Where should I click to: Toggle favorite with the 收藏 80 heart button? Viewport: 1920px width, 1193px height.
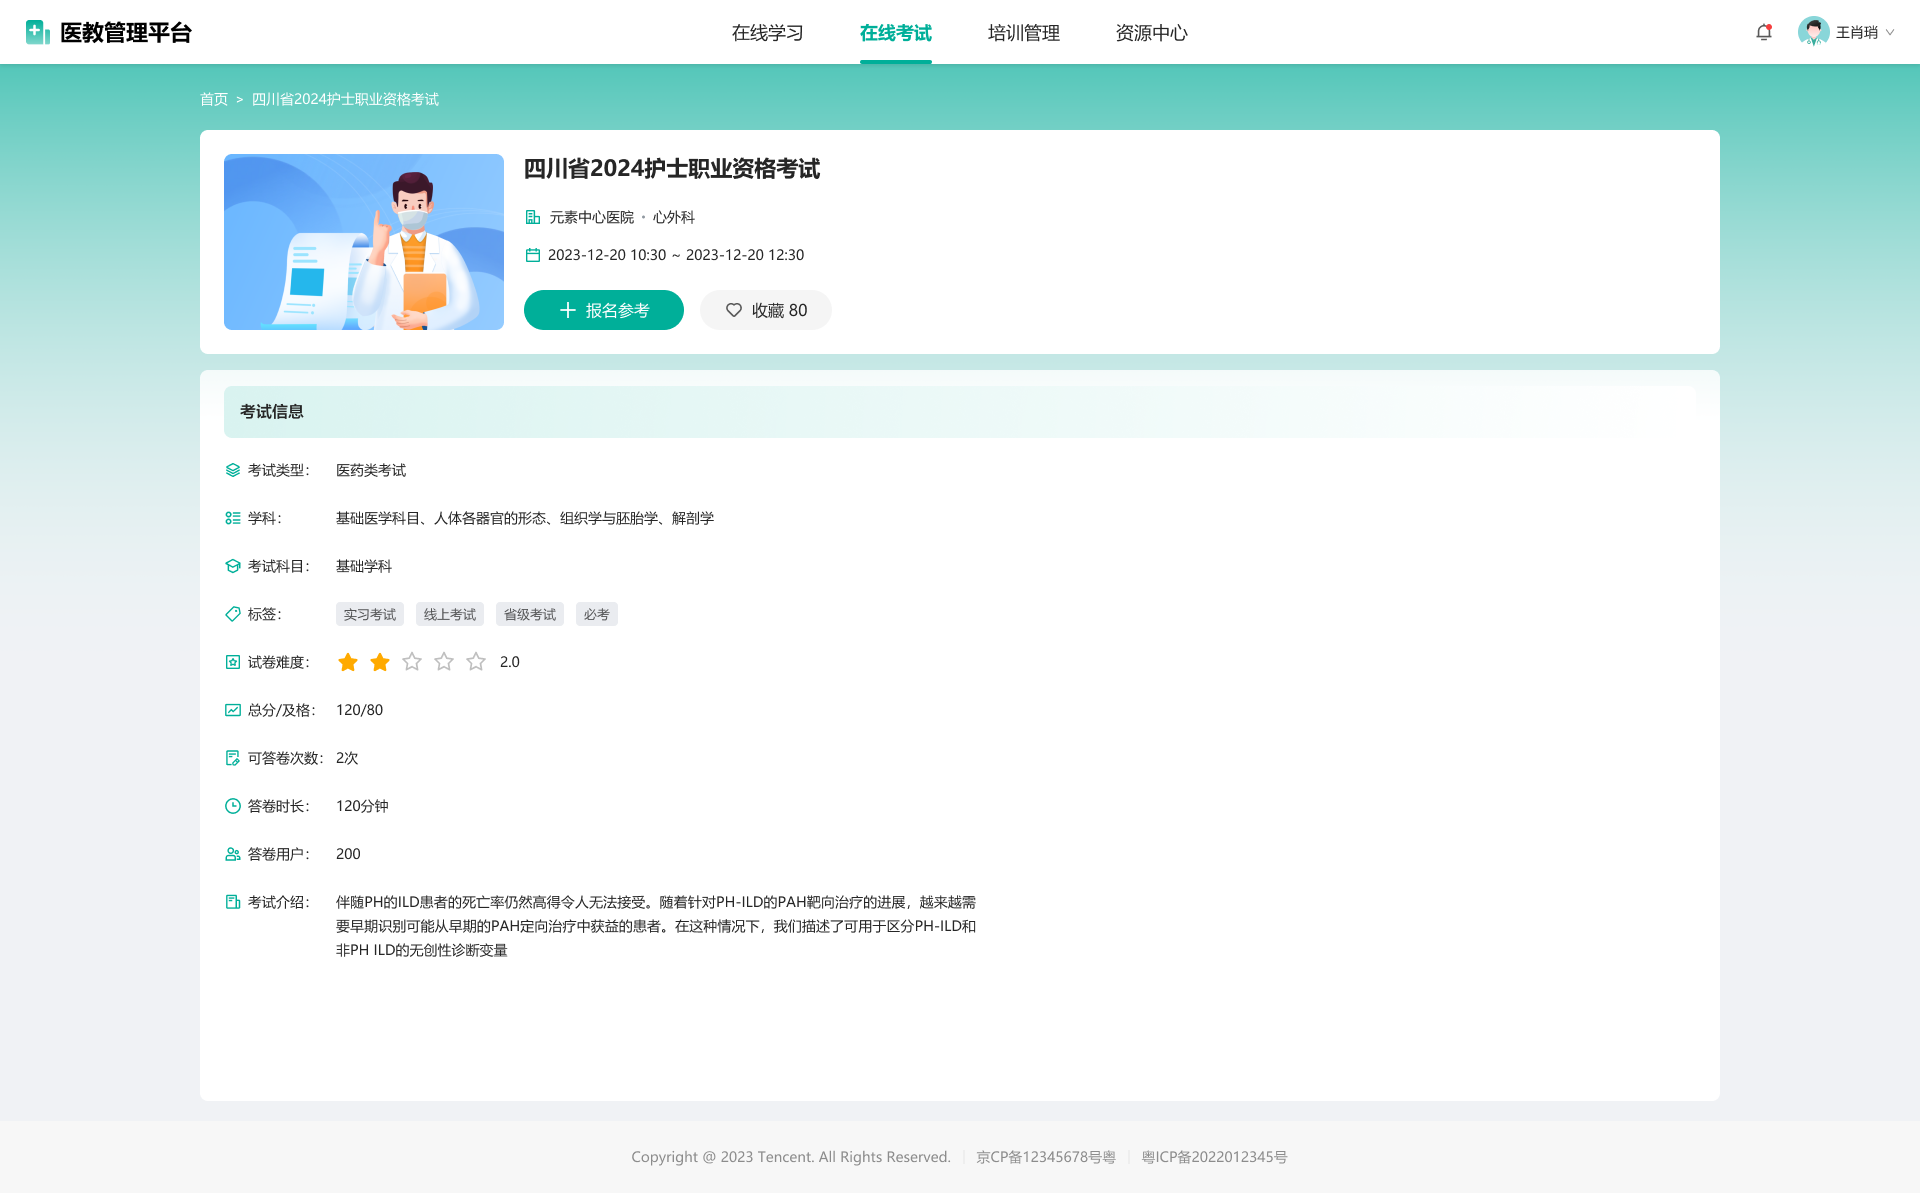[765, 310]
